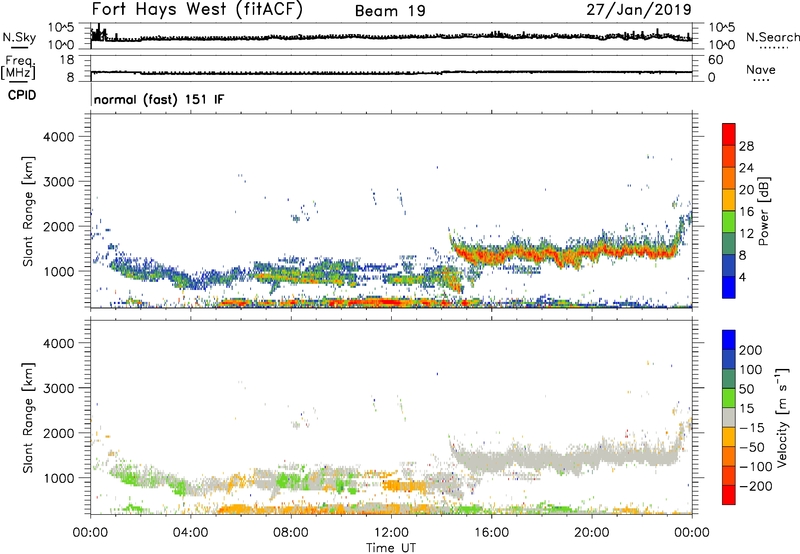Select the "Freq. [MHz]" axis label
This screenshot has width=800, height=554.
pos(18,67)
